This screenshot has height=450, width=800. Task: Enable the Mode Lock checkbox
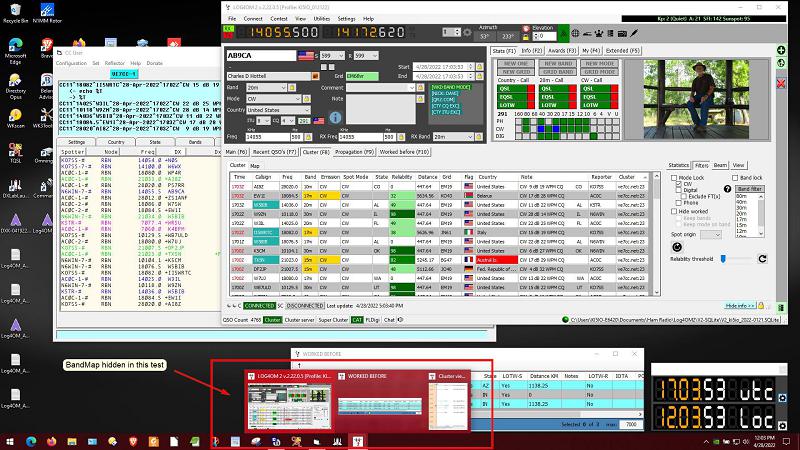tap(674, 178)
